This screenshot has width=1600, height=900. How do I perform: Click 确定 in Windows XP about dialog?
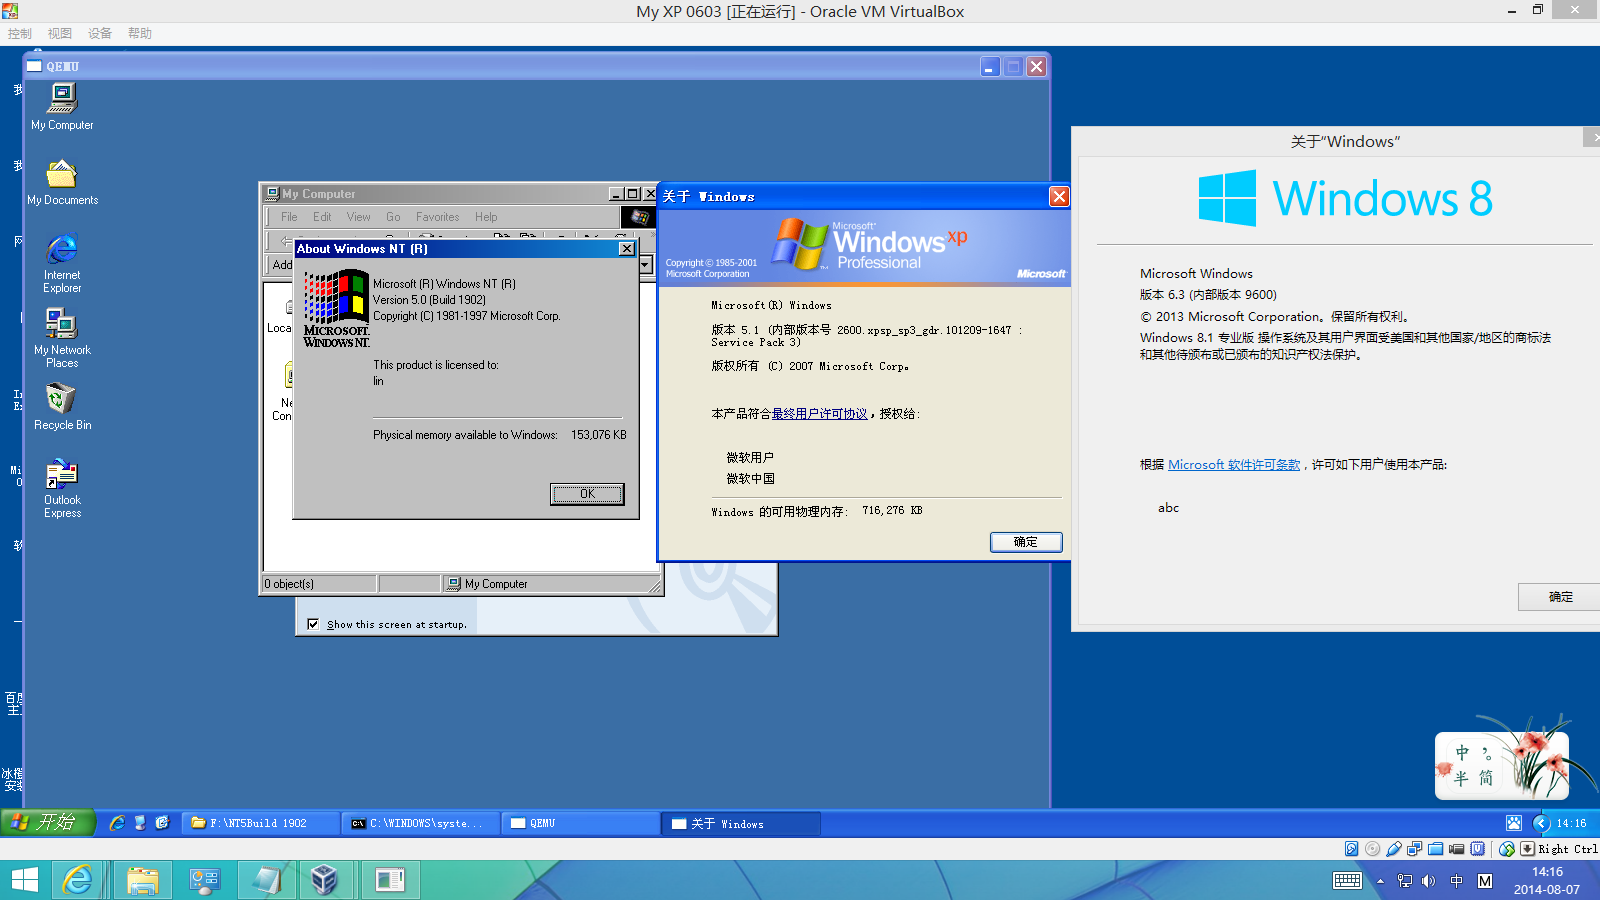pyautogui.click(x=1026, y=542)
